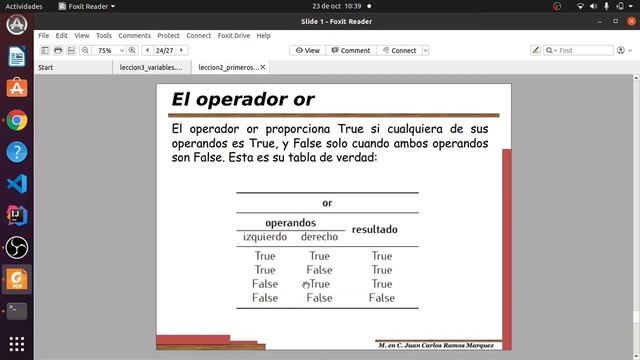Image resolution: width=640 pixels, height=360 pixels.
Task: Go to the previous page arrow
Action: tap(147, 50)
